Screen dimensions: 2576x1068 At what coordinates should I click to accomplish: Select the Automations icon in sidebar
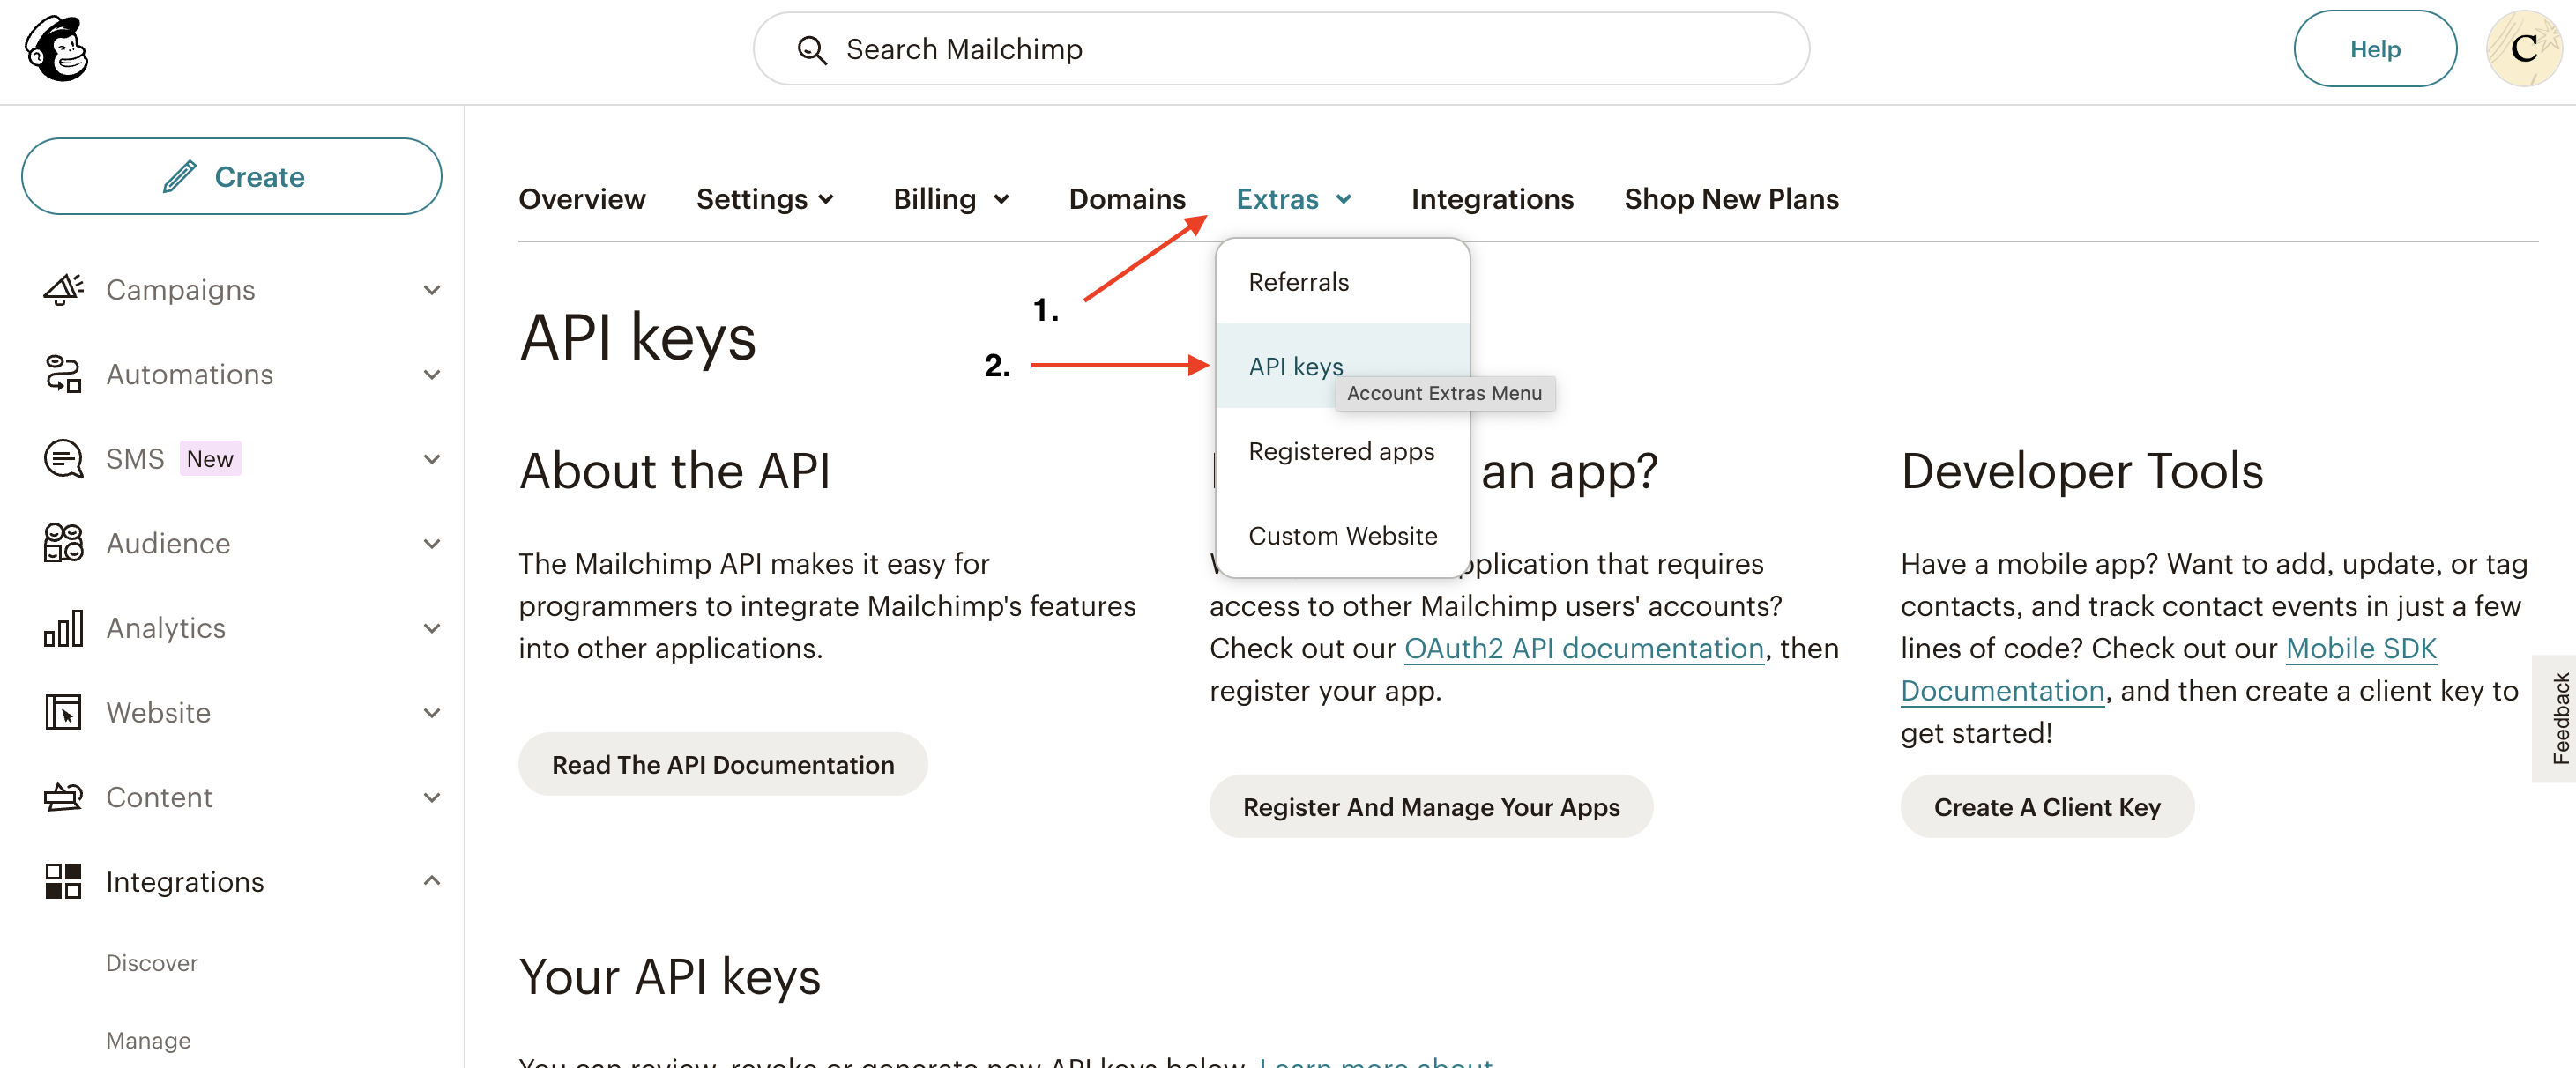tap(62, 374)
